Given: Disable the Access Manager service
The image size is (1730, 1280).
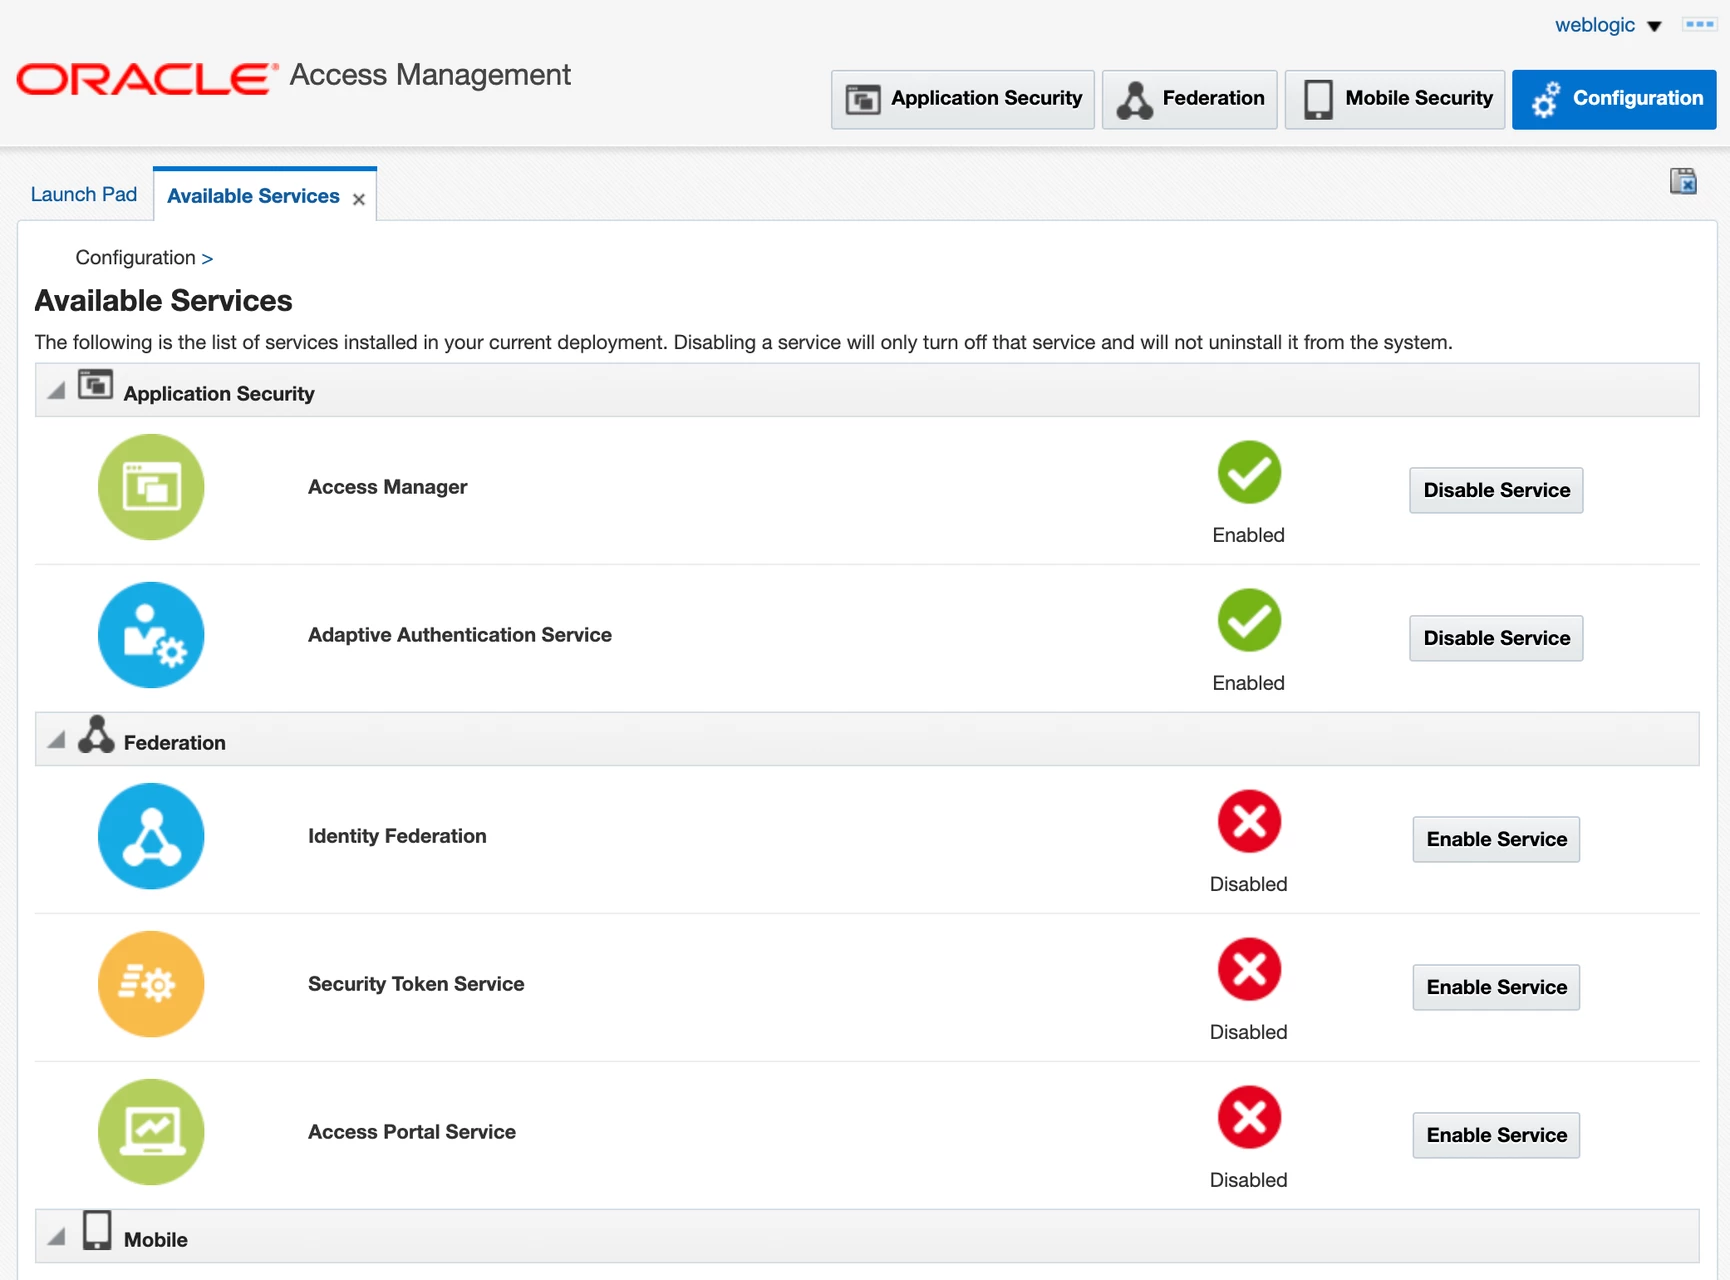Looking at the screenshot, I should click(x=1496, y=490).
